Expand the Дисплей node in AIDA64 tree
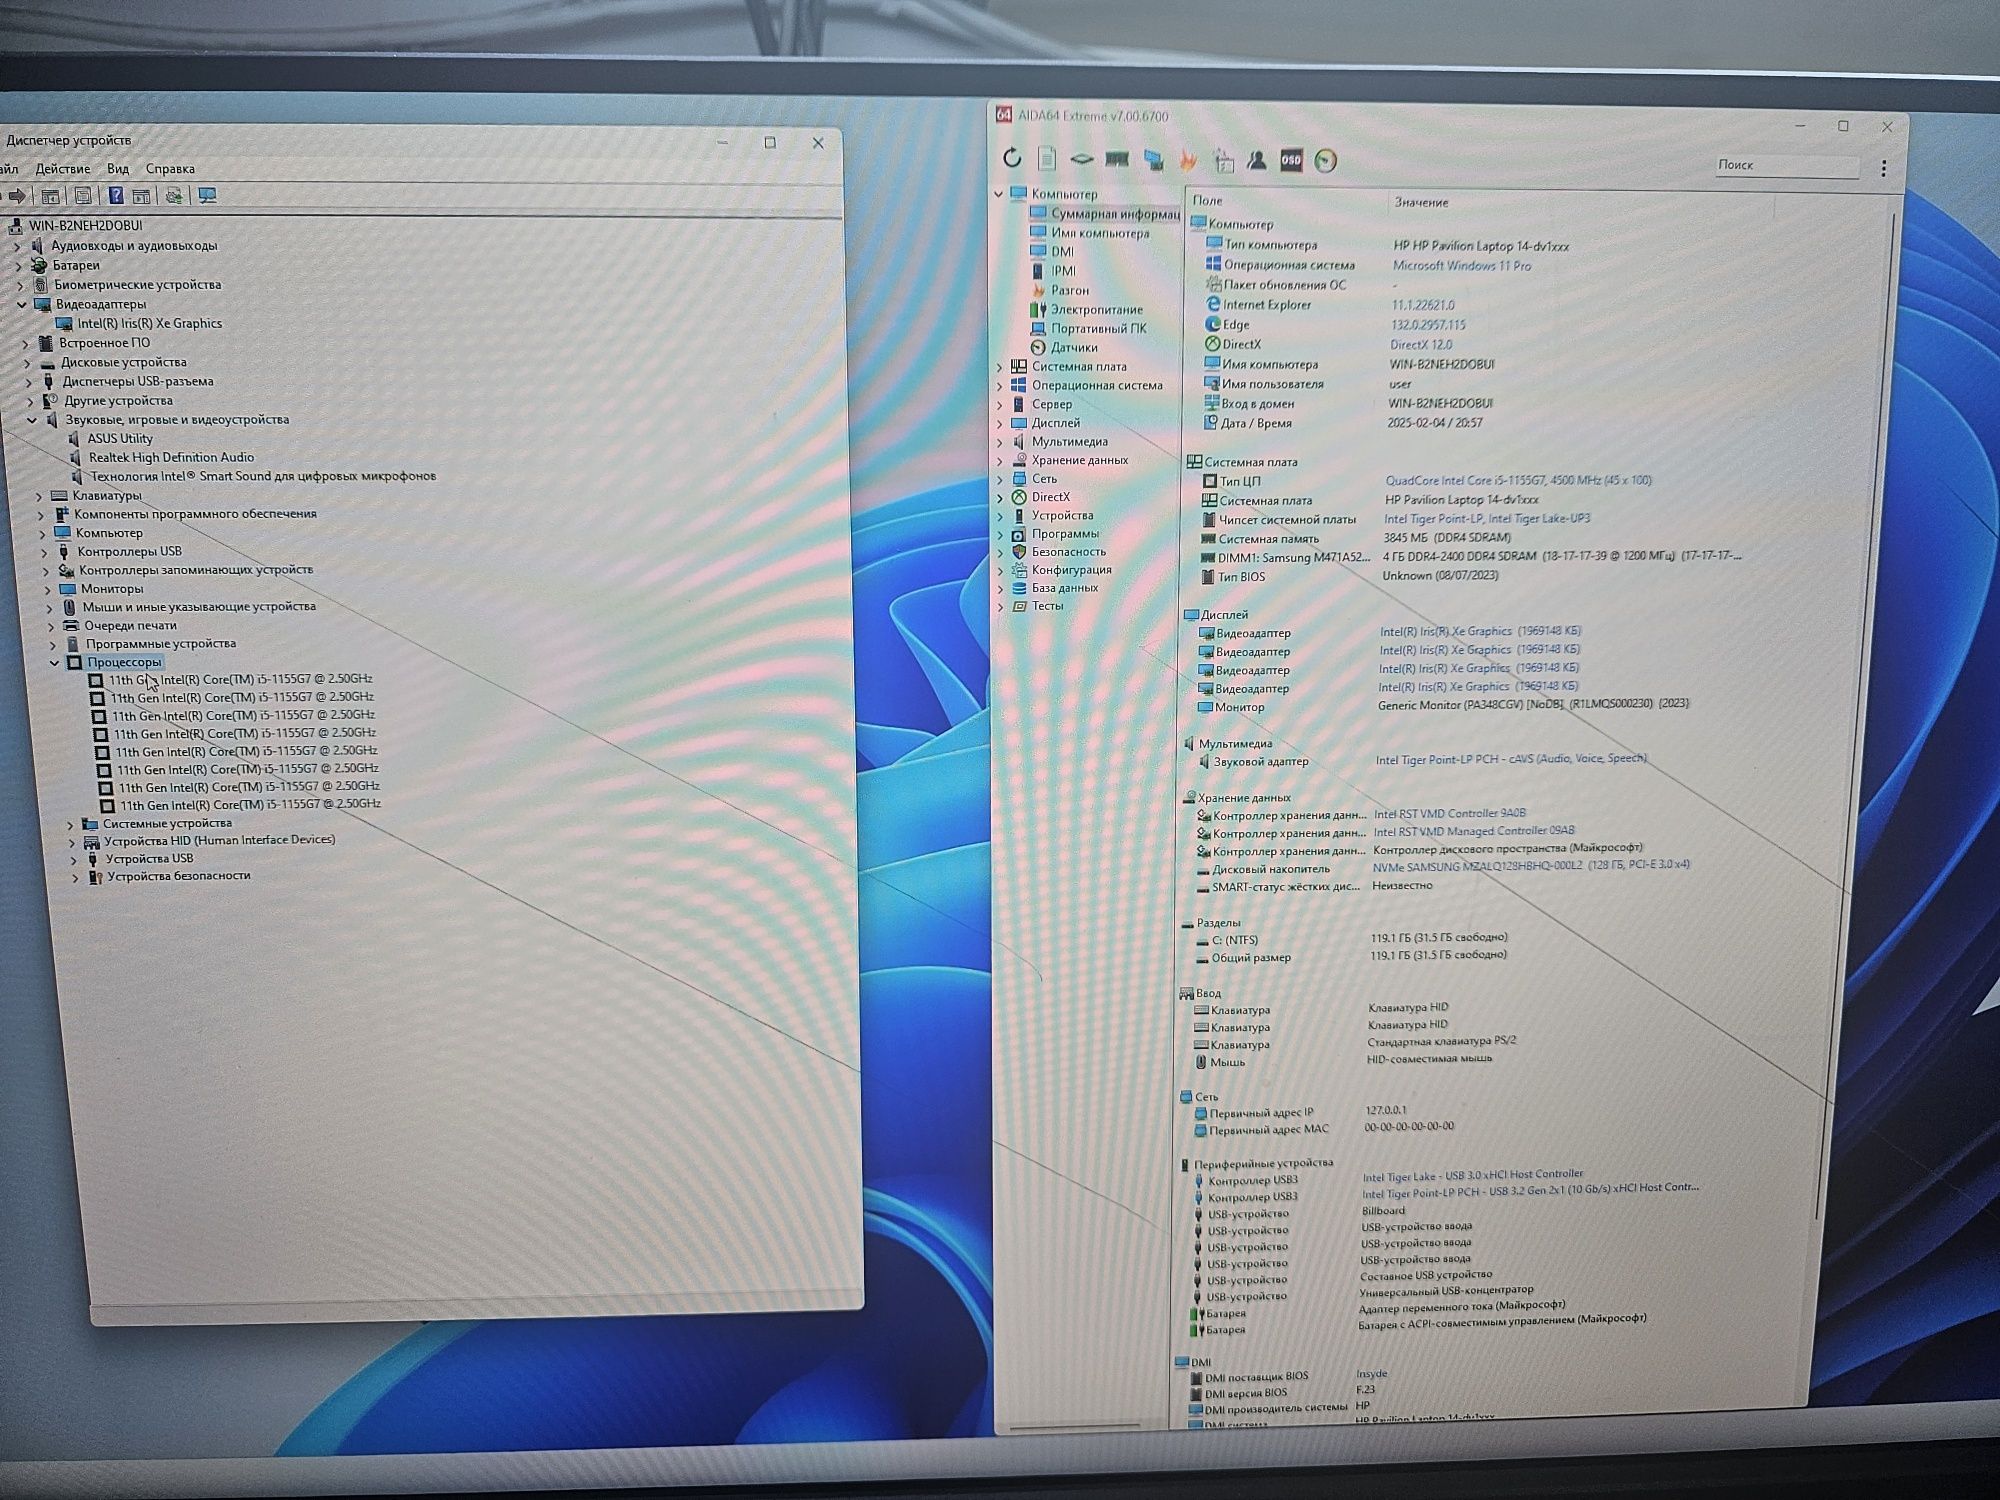The height and width of the screenshot is (1500, 2000). (x=999, y=424)
